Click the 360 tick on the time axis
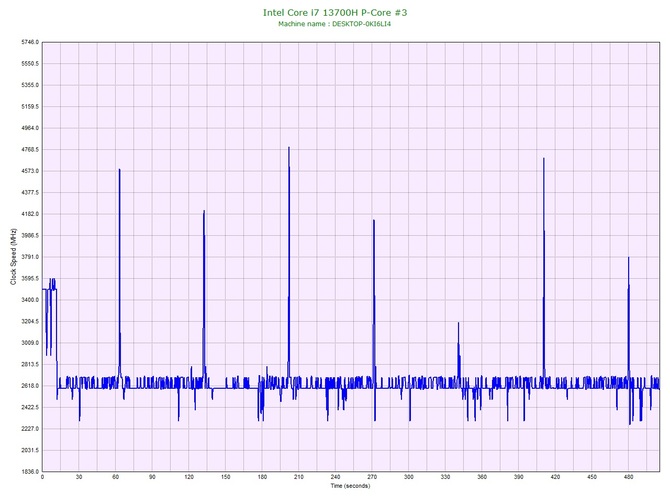 click(482, 477)
